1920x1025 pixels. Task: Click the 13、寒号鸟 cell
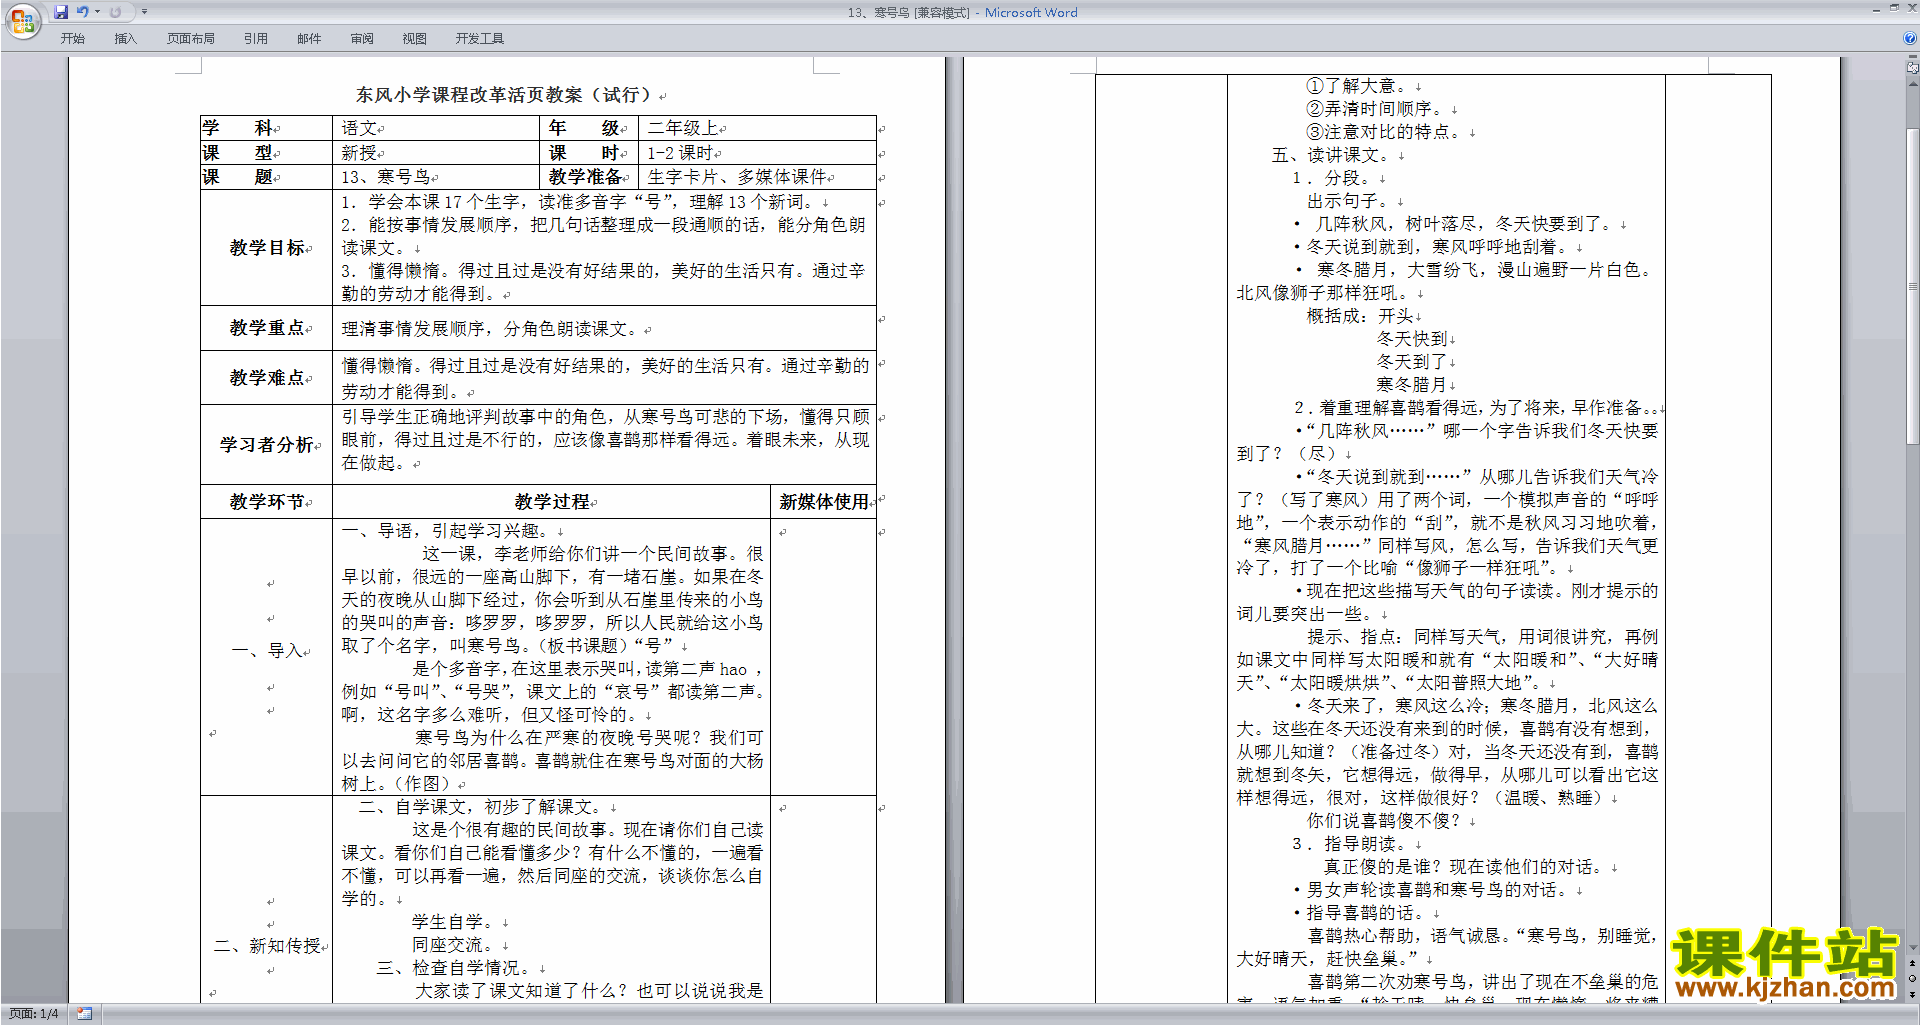click(436, 177)
